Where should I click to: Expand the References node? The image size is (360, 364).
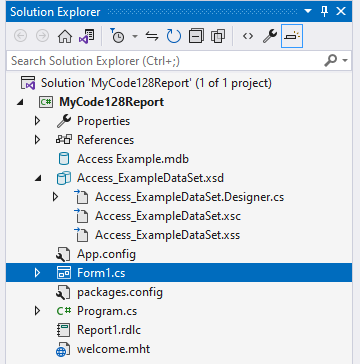click(x=37, y=140)
